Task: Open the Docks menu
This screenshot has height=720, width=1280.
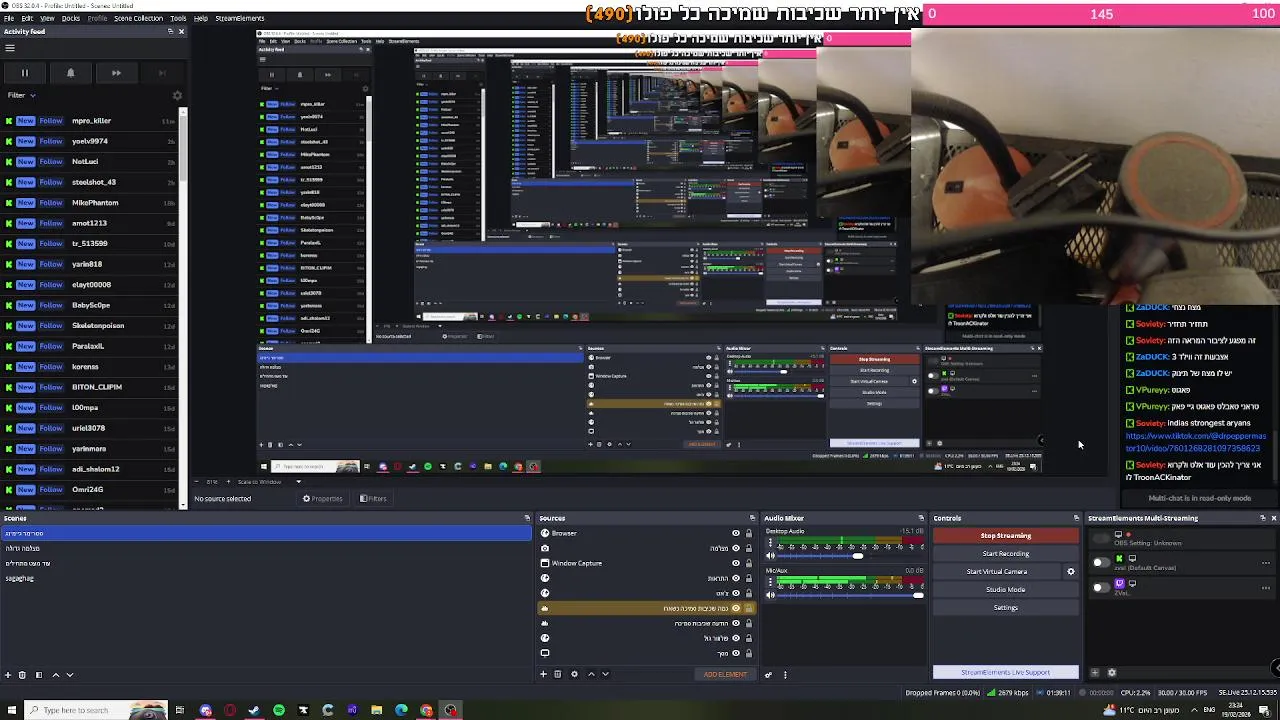Action: tap(71, 18)
